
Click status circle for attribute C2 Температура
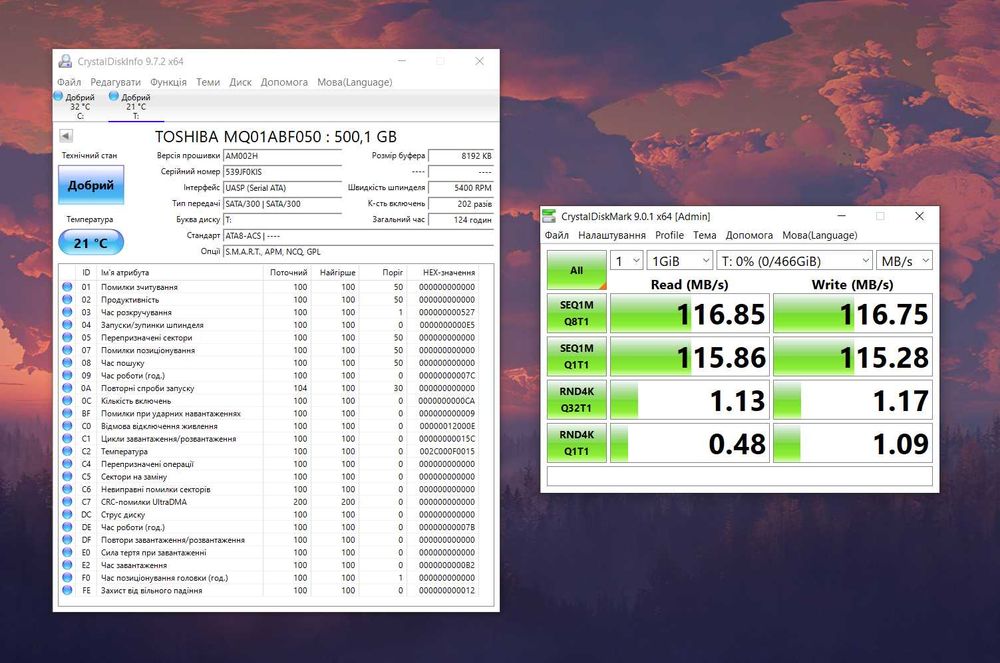[67, 451]
